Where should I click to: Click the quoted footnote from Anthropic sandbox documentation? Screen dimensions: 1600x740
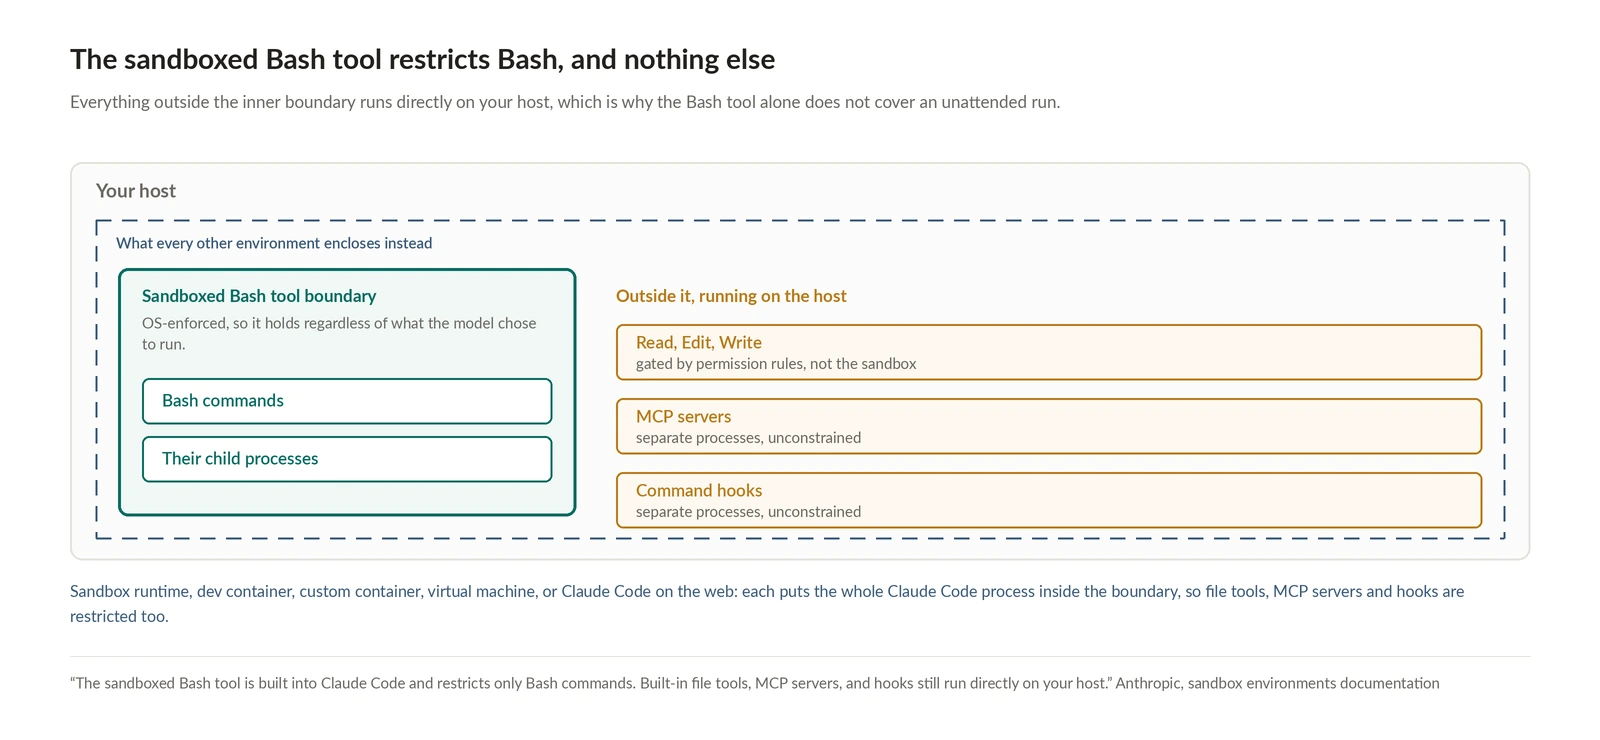click(755, 683)
